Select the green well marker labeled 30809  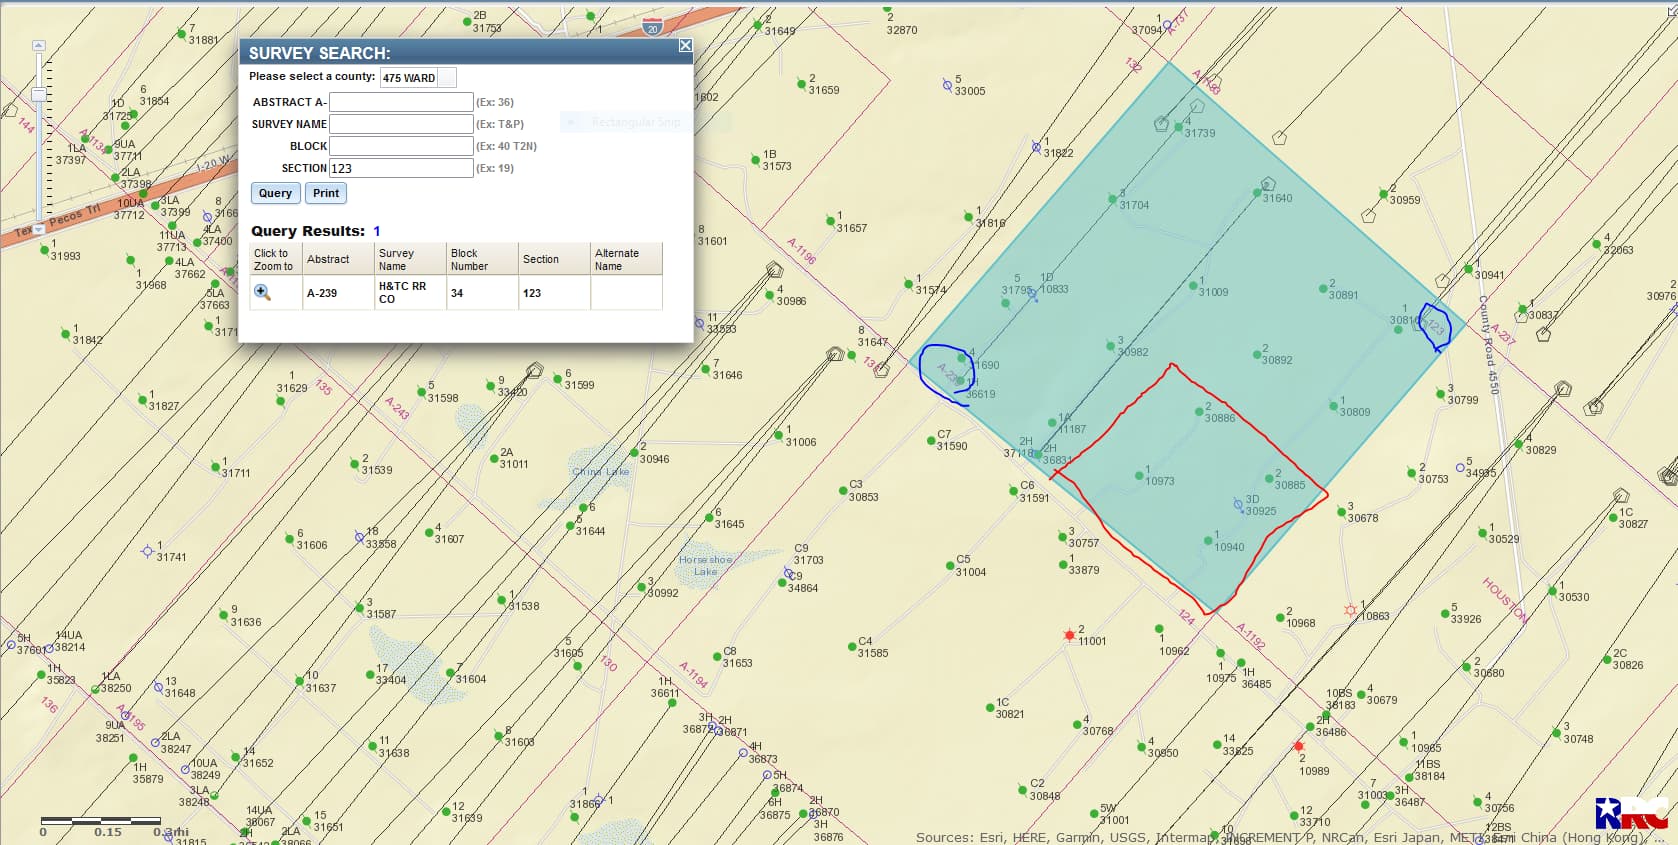[x=1332, y=406]
